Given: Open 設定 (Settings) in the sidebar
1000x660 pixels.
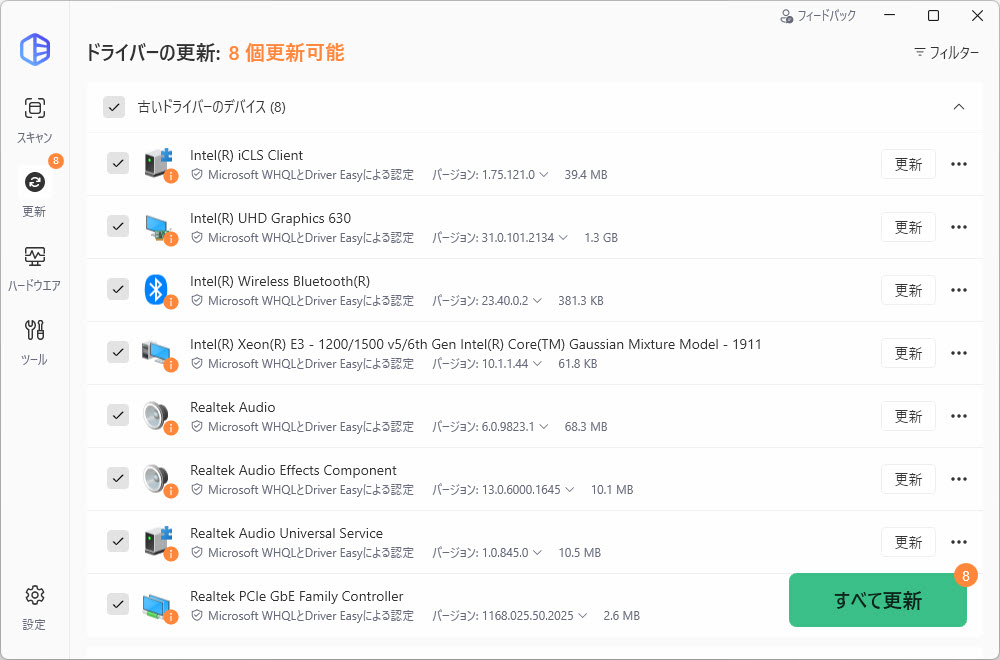Looking at the screenshot, I should coord(34,607).
